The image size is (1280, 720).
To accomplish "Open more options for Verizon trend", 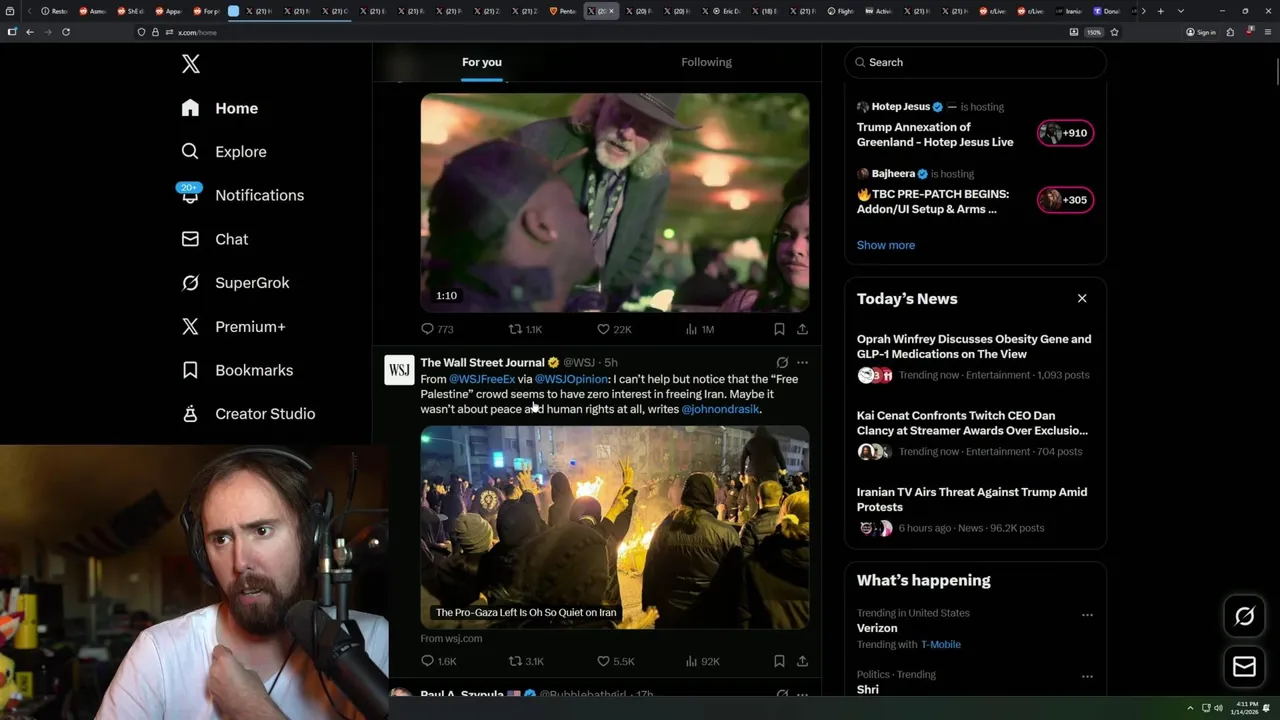I will coord(1087,615).
